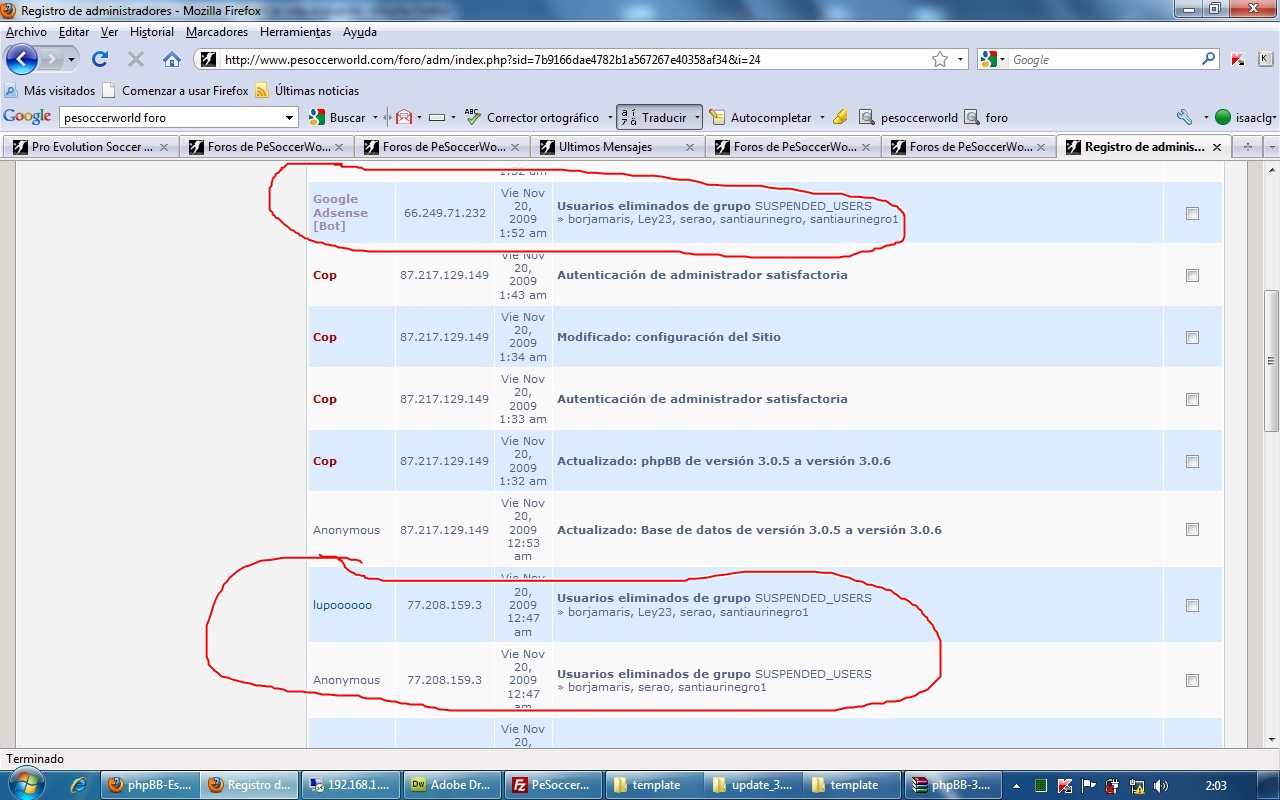Viewport: 1280px width, 800px height.
Task: Open the Archivo menu
Action: click(26, 32)
